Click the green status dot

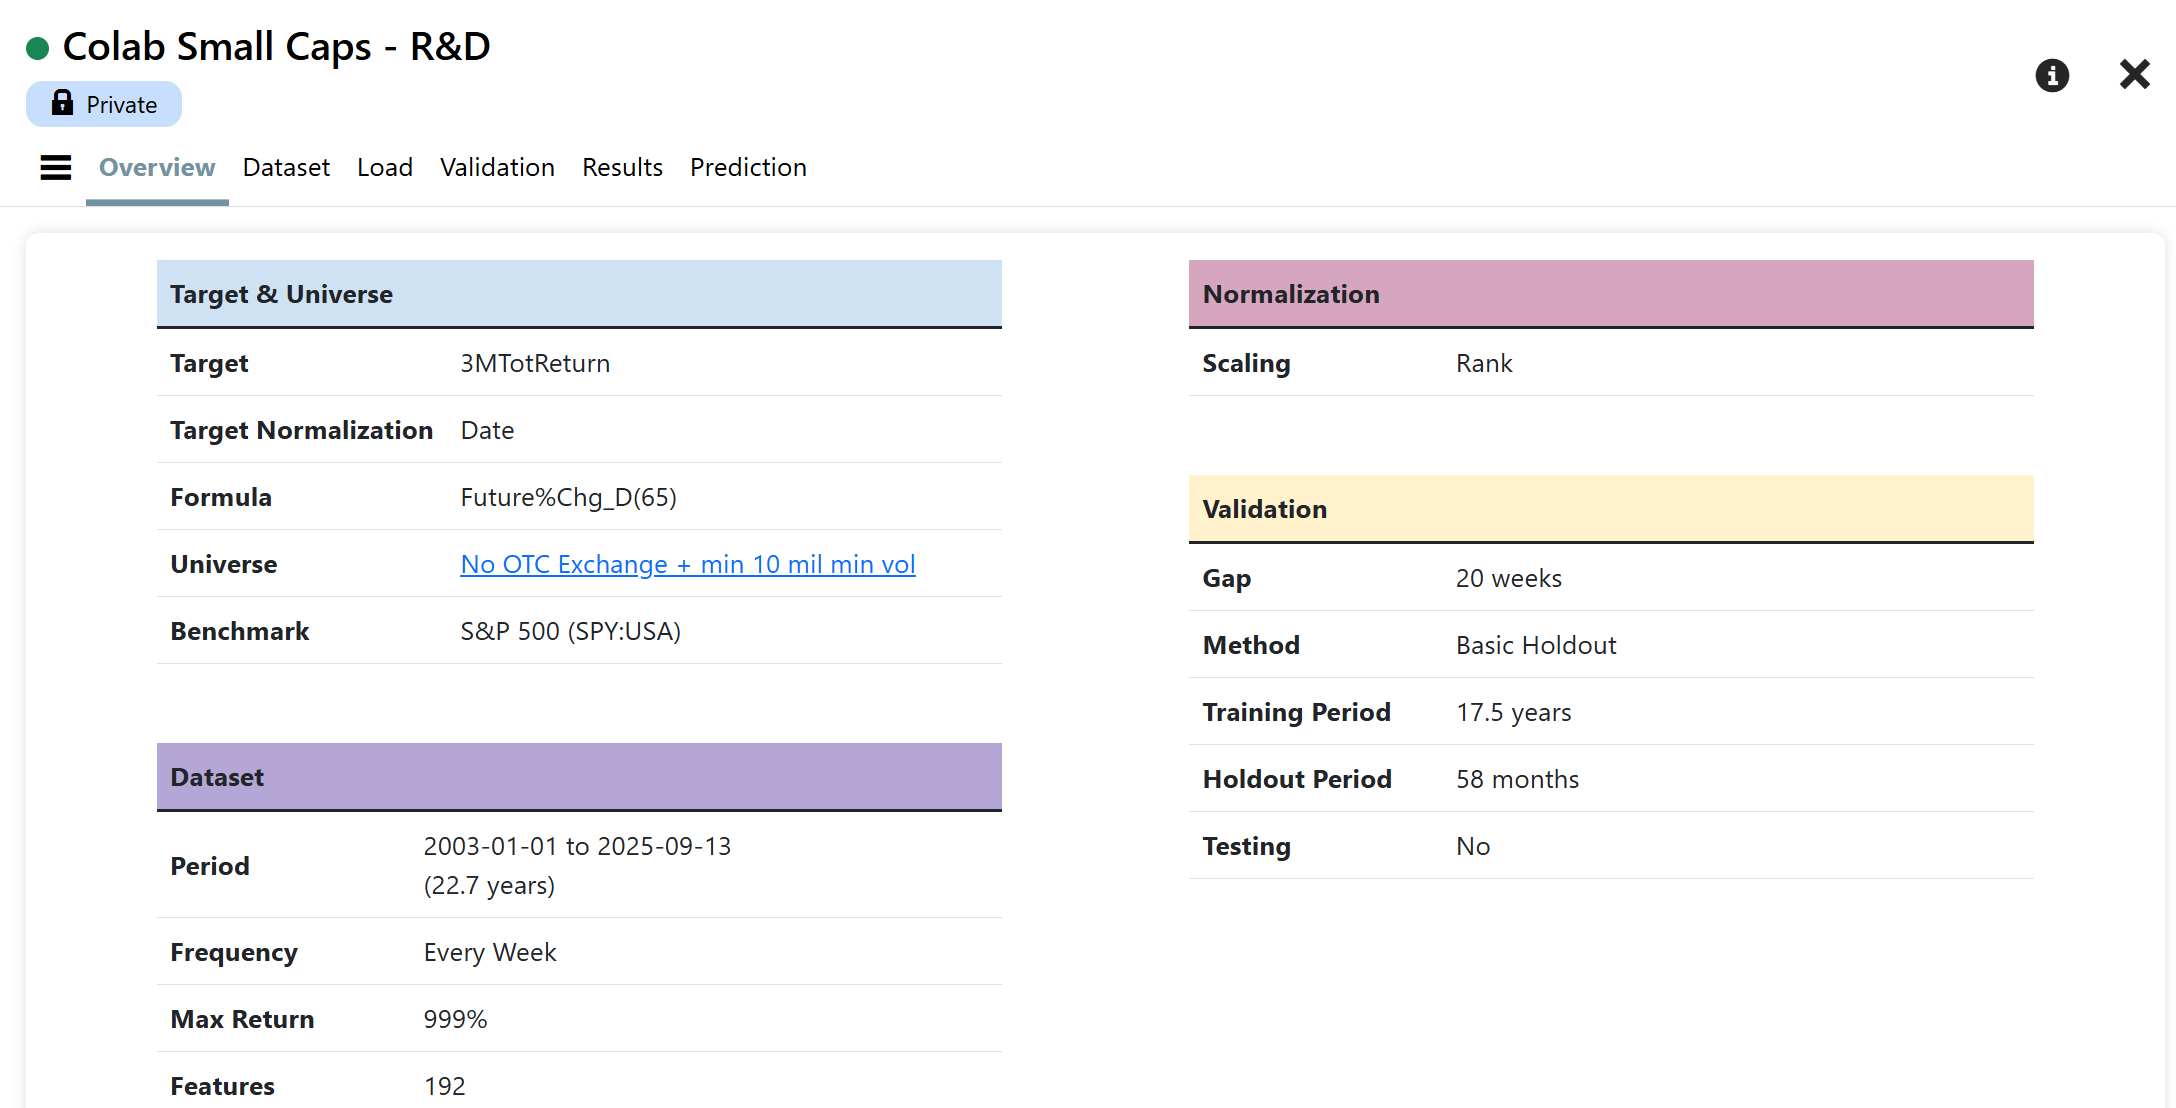coord(38,48)
